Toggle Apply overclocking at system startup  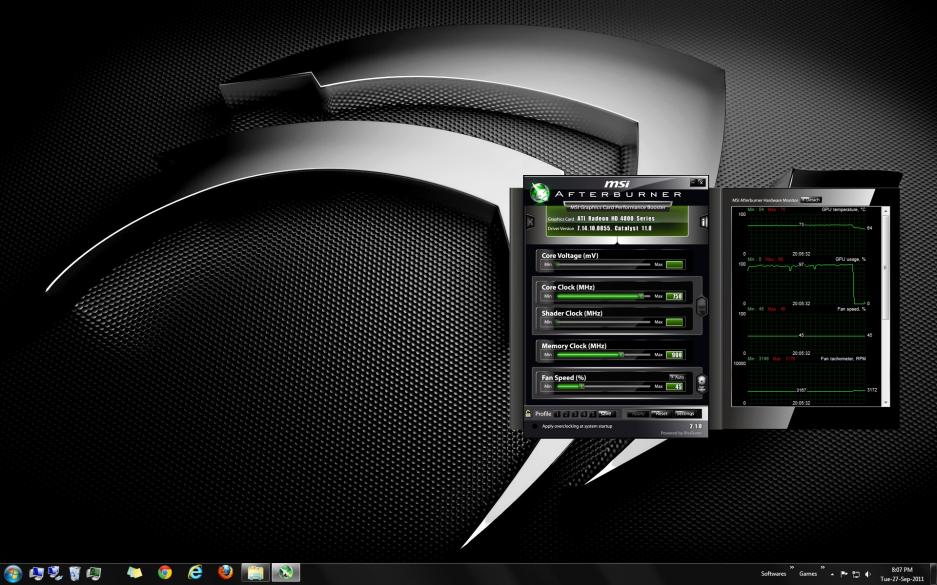[534, 426]
